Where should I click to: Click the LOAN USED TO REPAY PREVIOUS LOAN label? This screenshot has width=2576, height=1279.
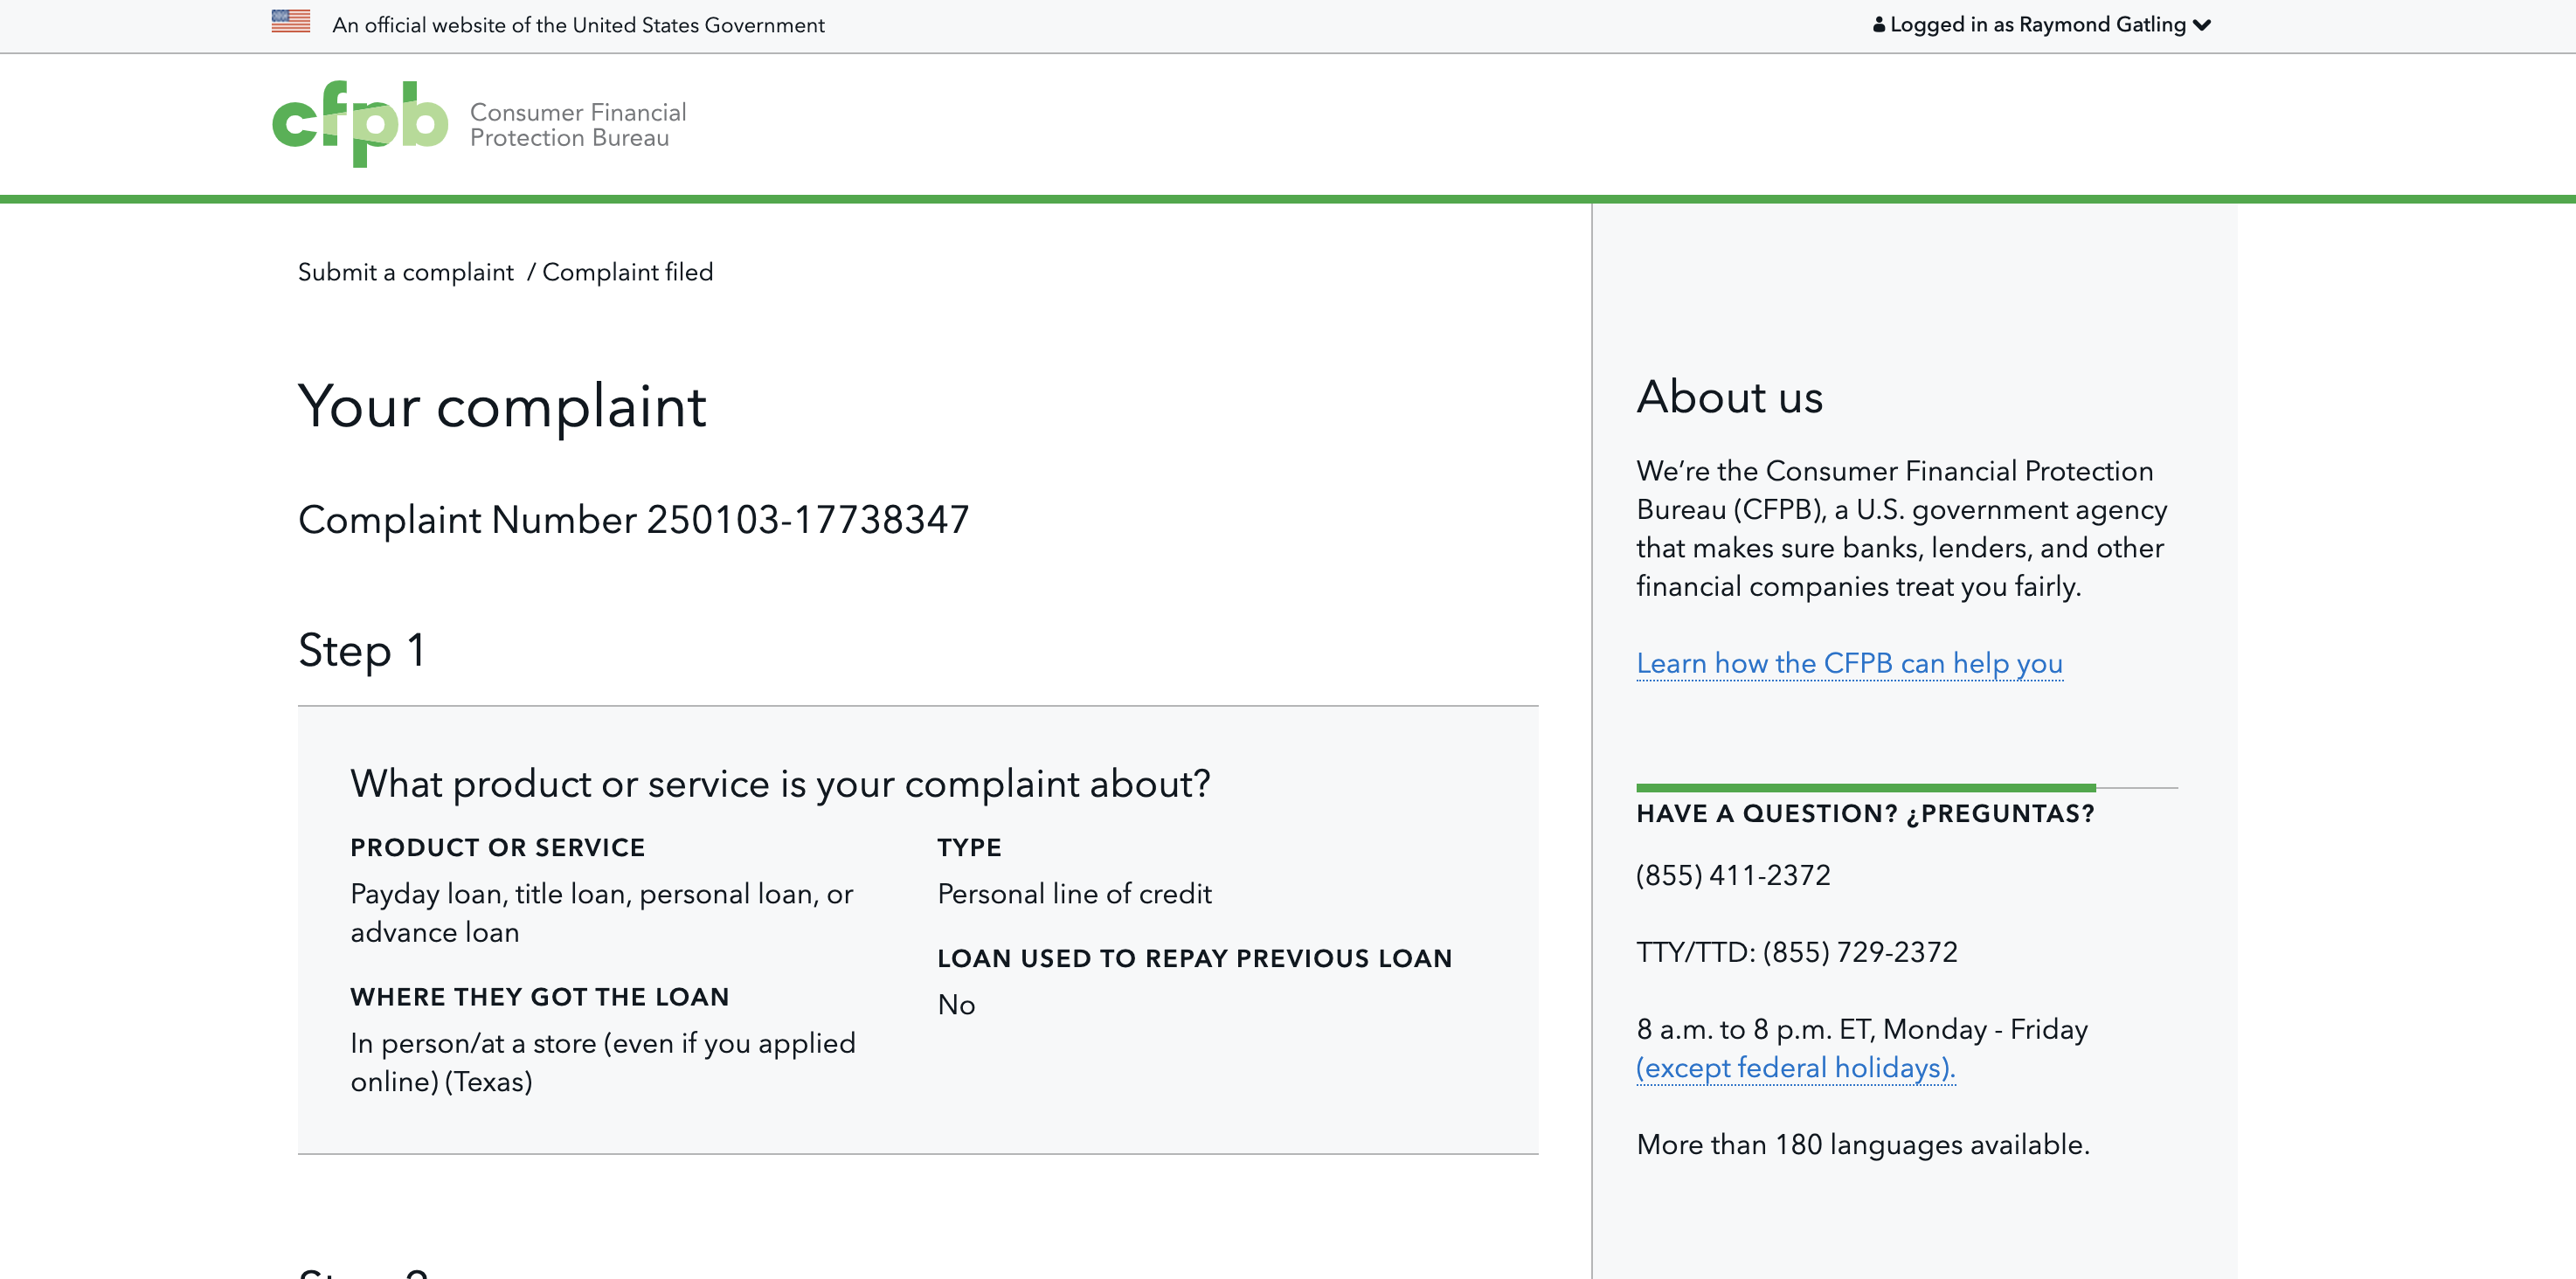click(x=1194, y=959)
